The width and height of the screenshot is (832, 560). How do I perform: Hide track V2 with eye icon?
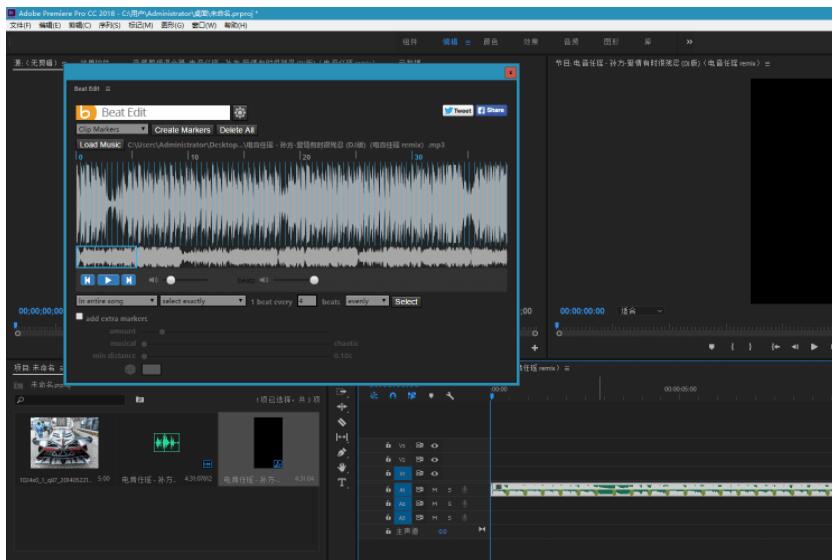(435, 460)
